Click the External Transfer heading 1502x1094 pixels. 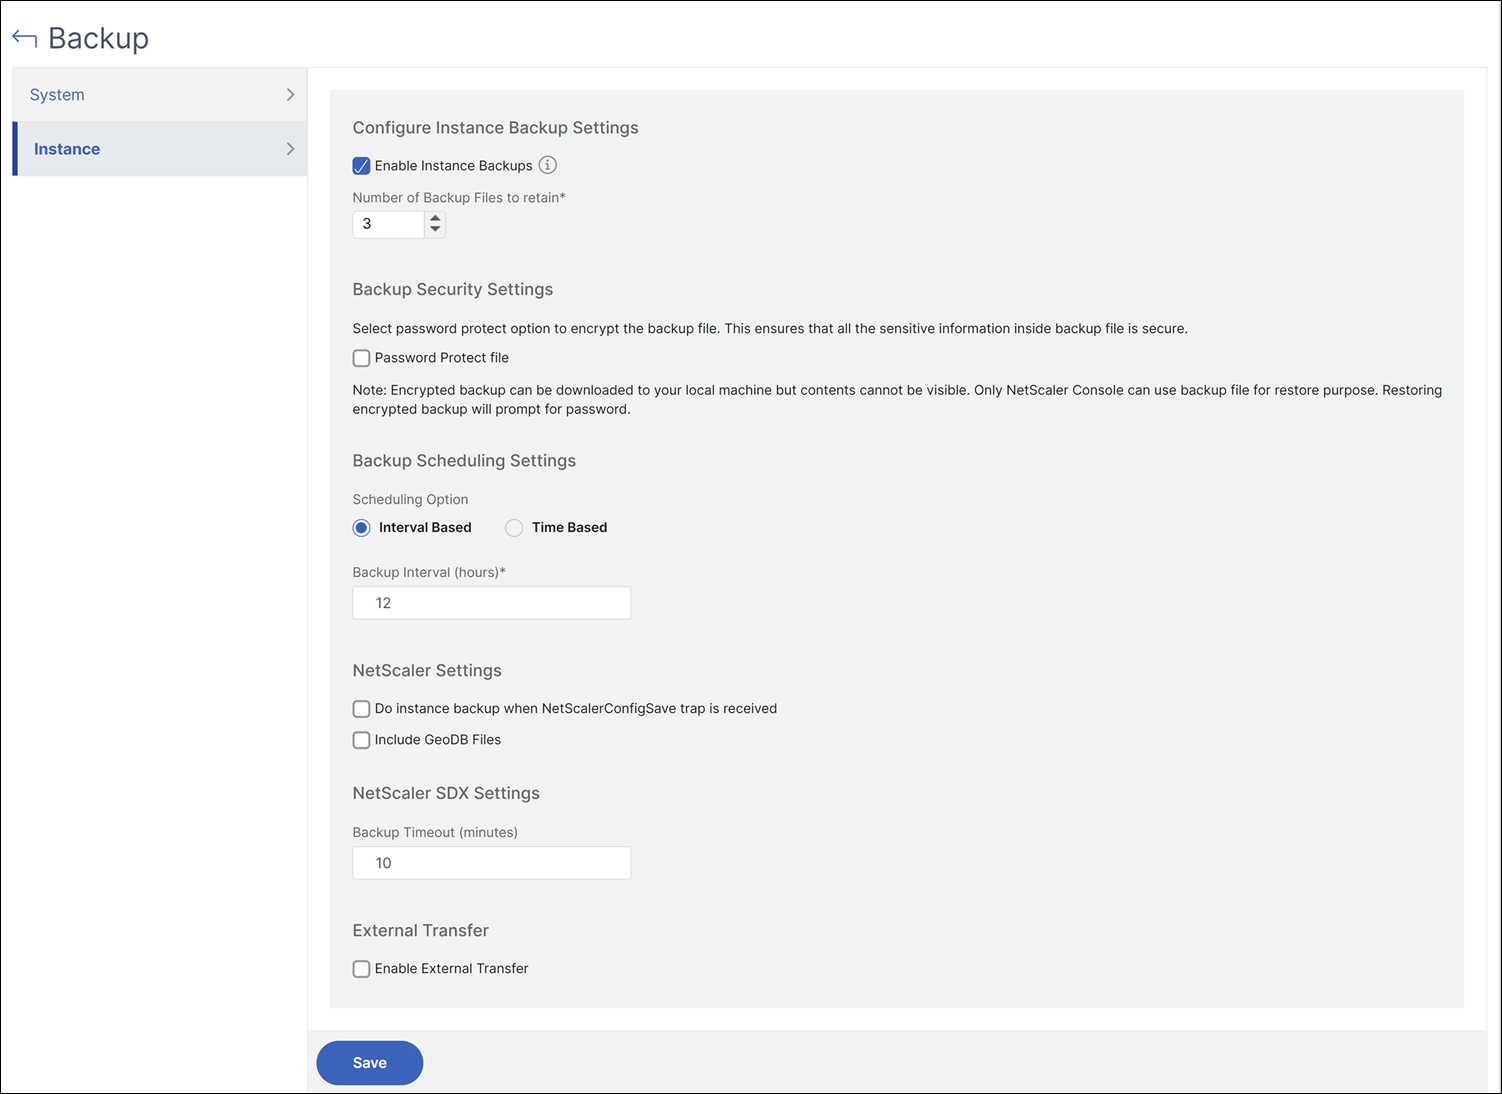click(x=421, y=930)
